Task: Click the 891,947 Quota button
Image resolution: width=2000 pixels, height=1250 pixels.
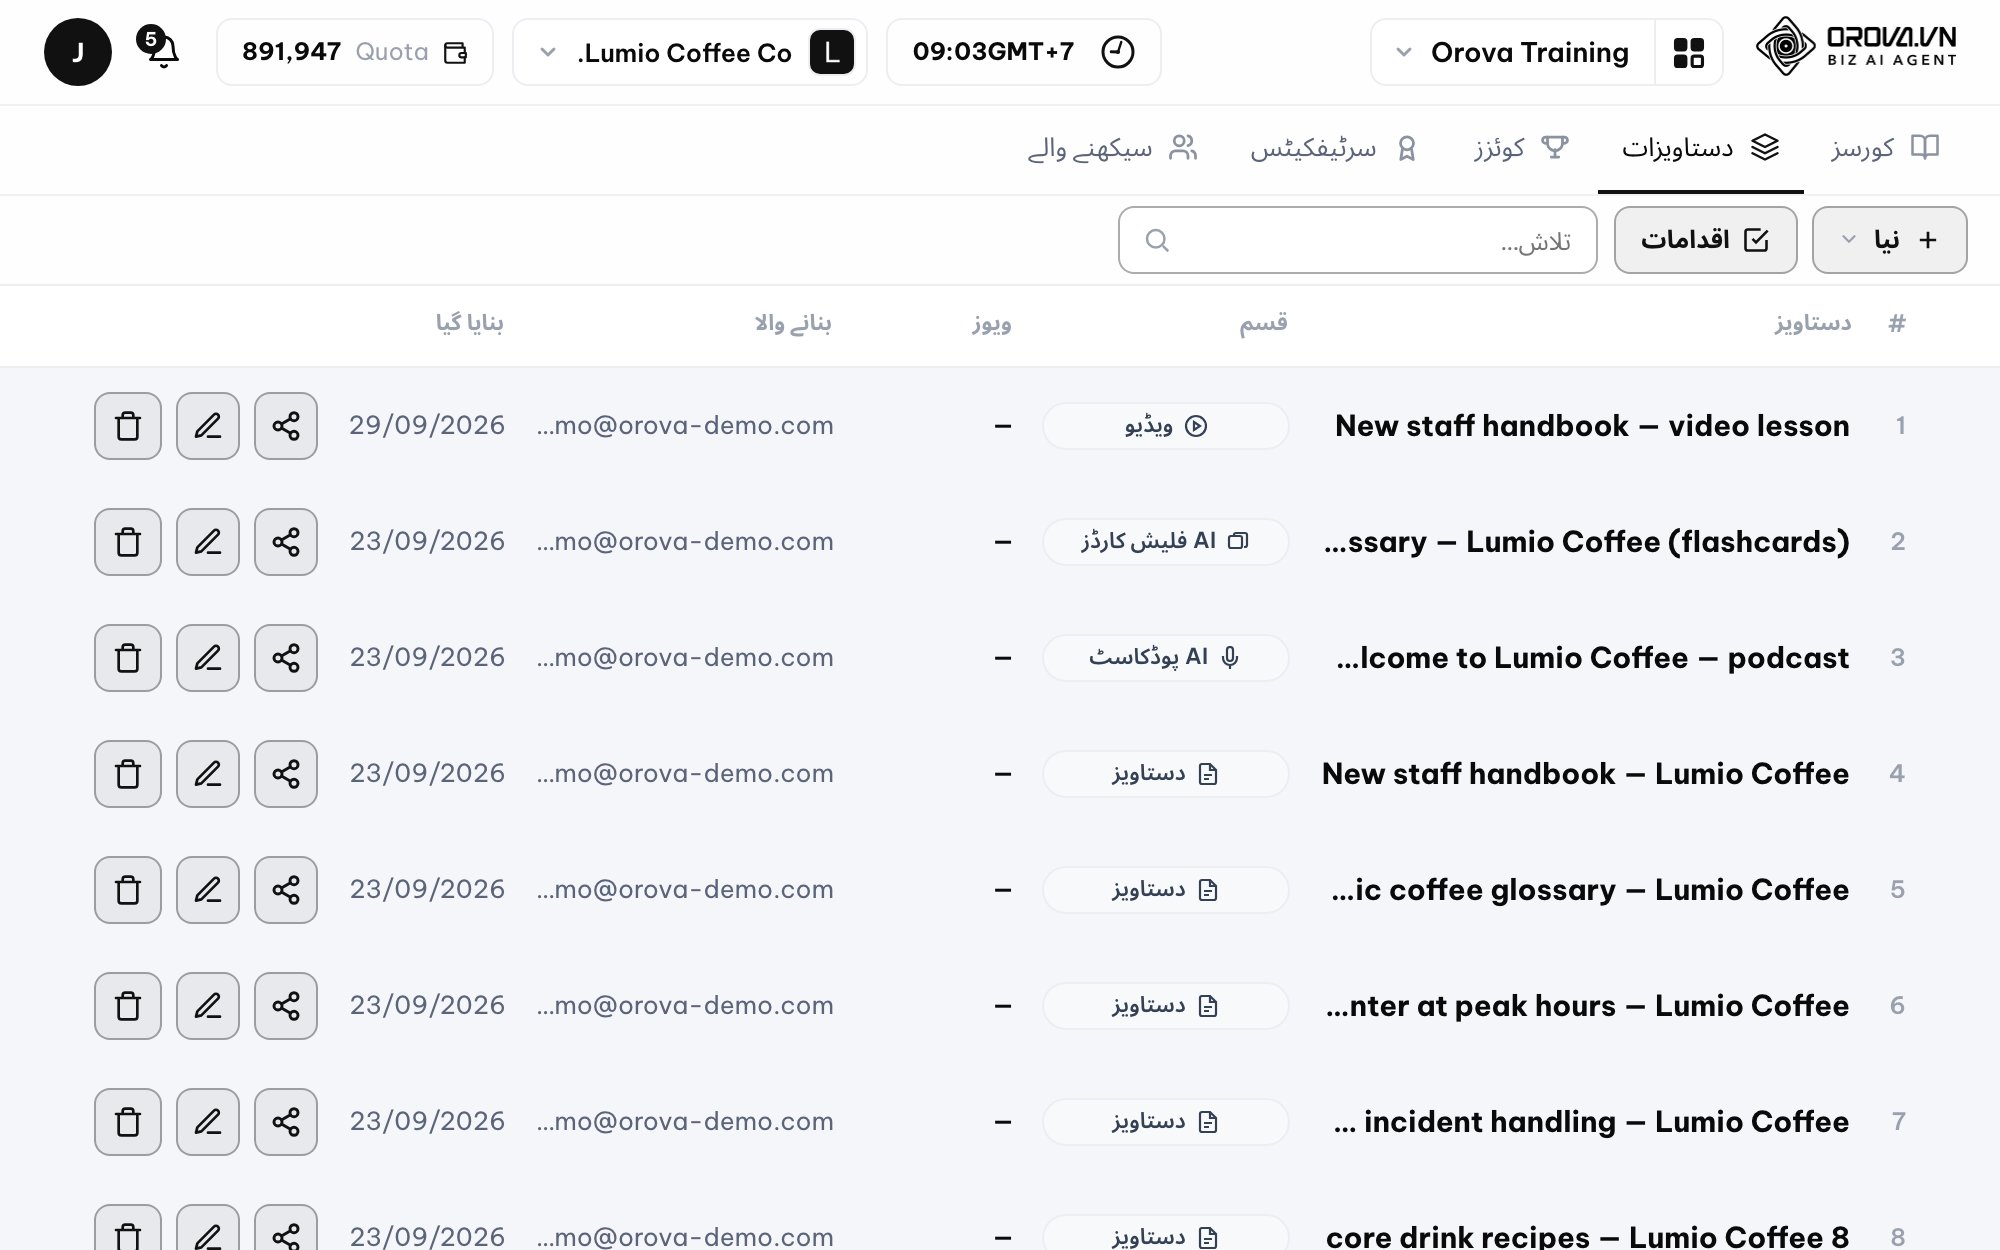Action: coord(355,52)
